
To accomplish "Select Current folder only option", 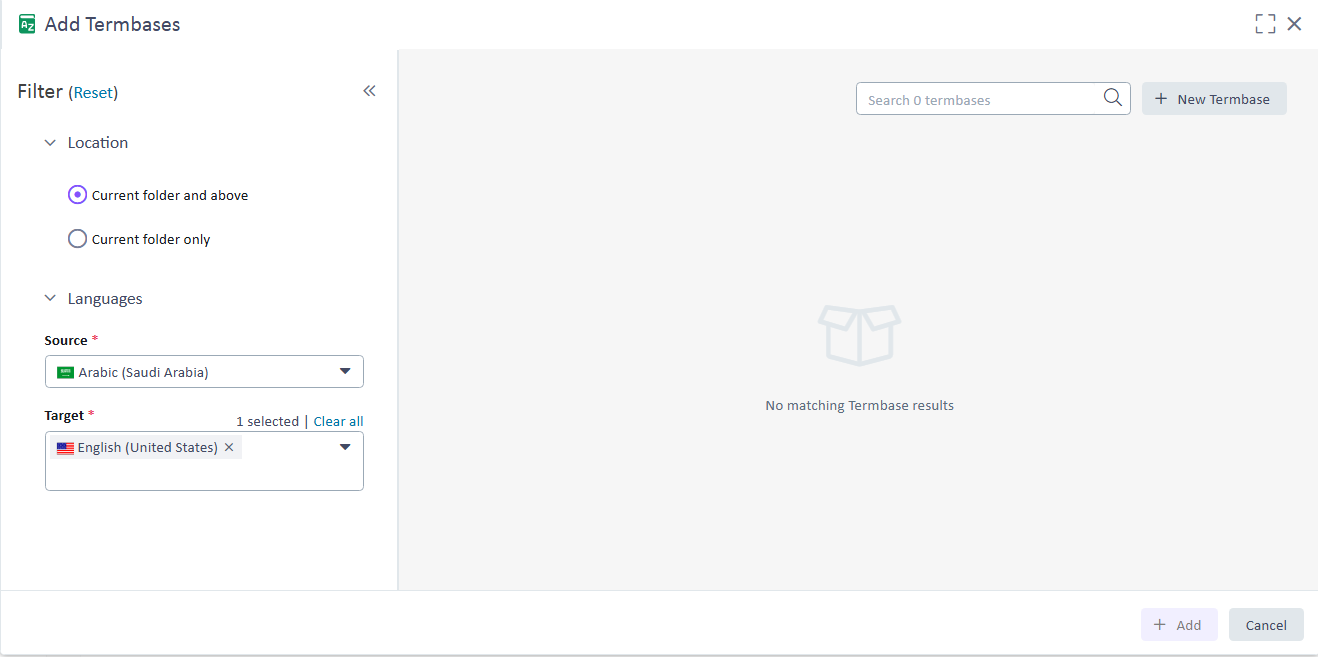I will coord(77,239).
